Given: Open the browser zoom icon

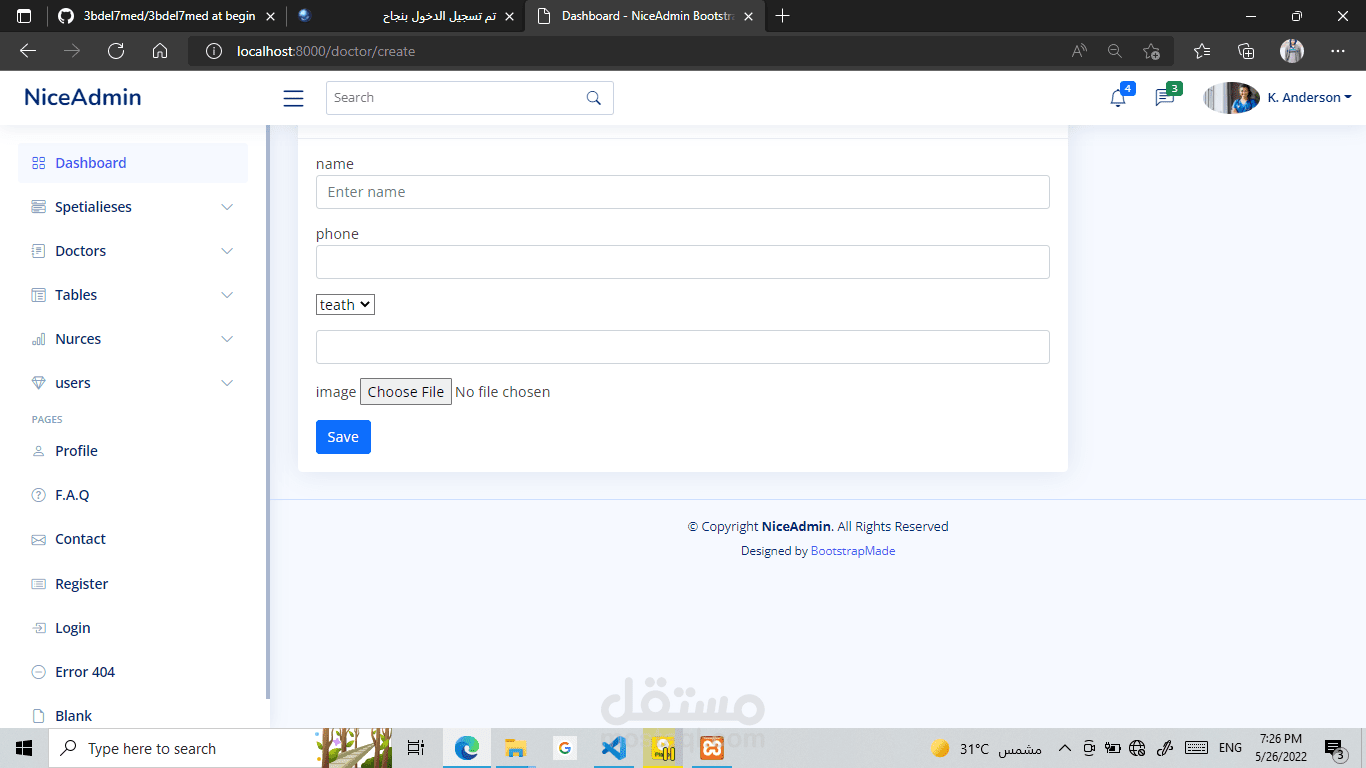Looking at the screenshot, I should (1115, 51).
